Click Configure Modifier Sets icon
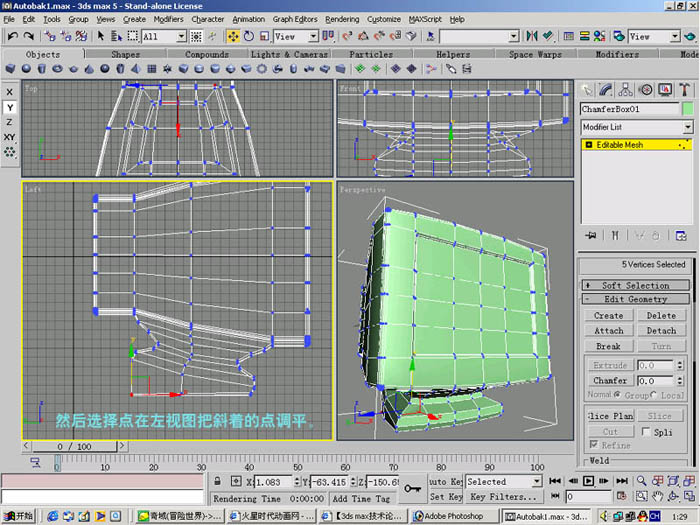 [680, 236]
